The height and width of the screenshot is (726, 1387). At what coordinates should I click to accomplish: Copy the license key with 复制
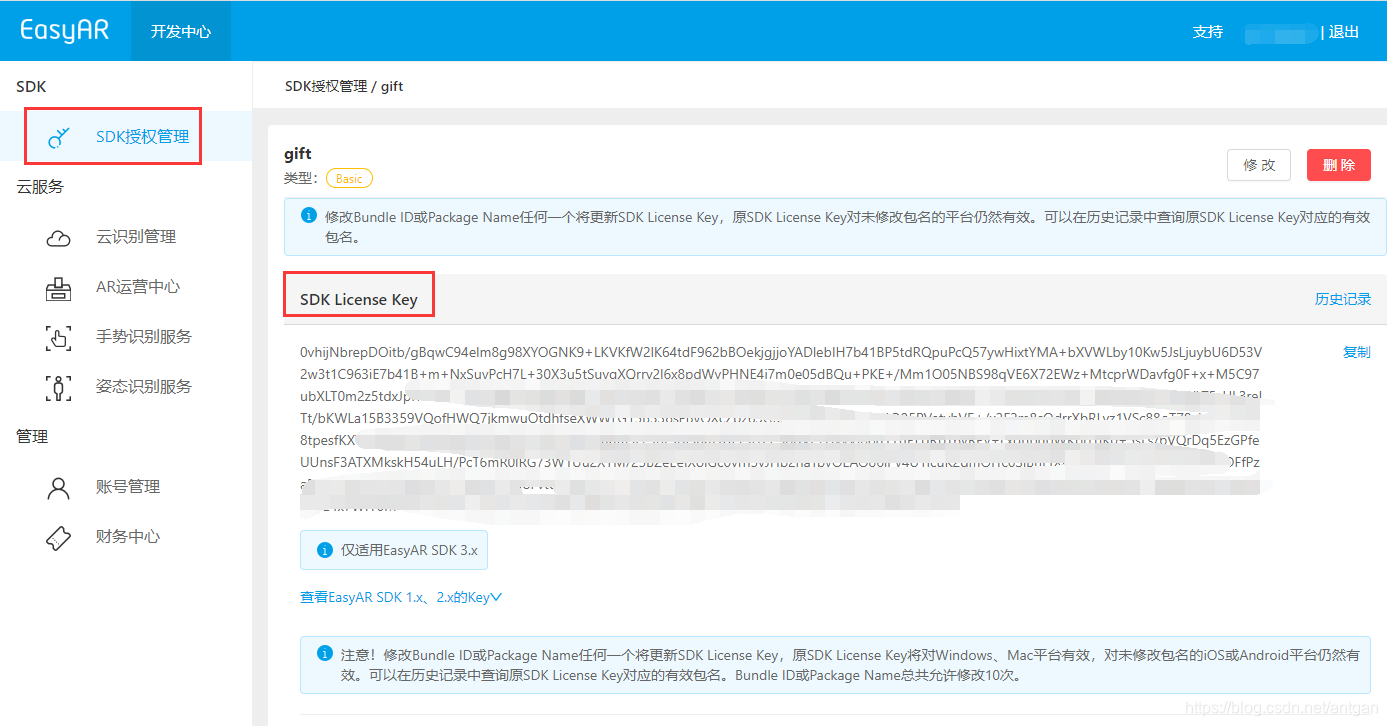(1357, 352)
